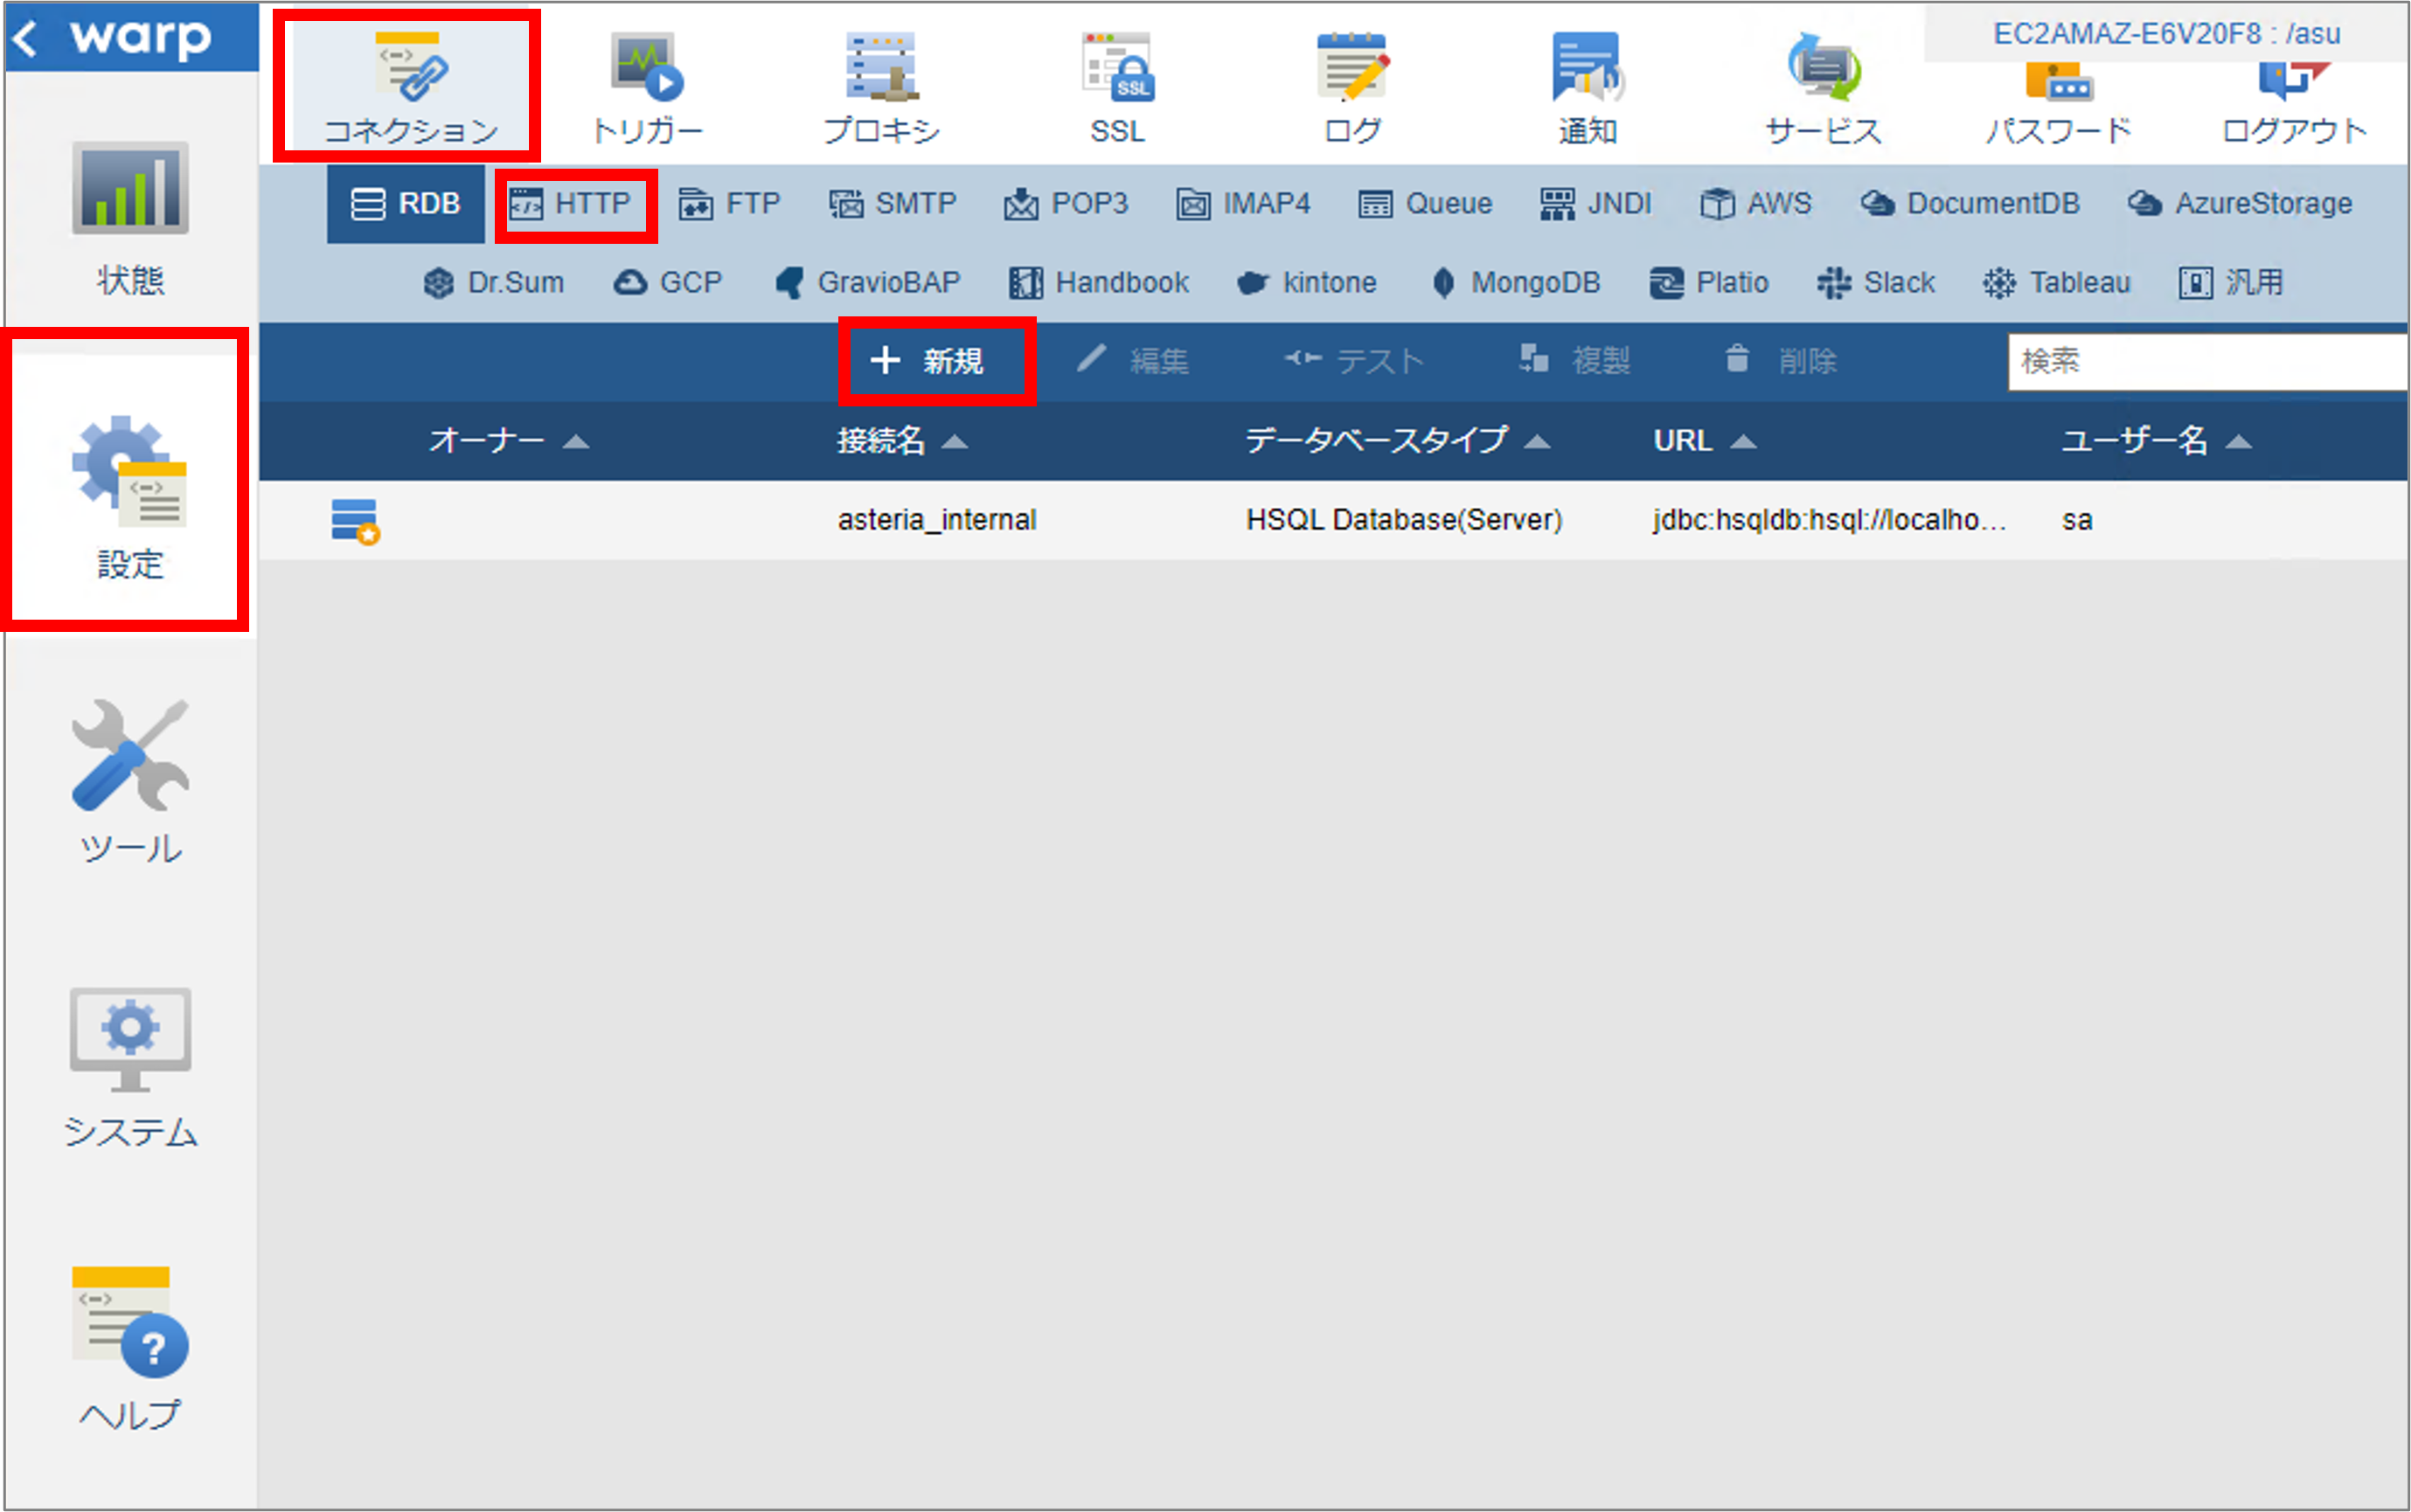Select the MongoDB connection tab
Screen dimensions: 2411x1512
(1515, 283)
